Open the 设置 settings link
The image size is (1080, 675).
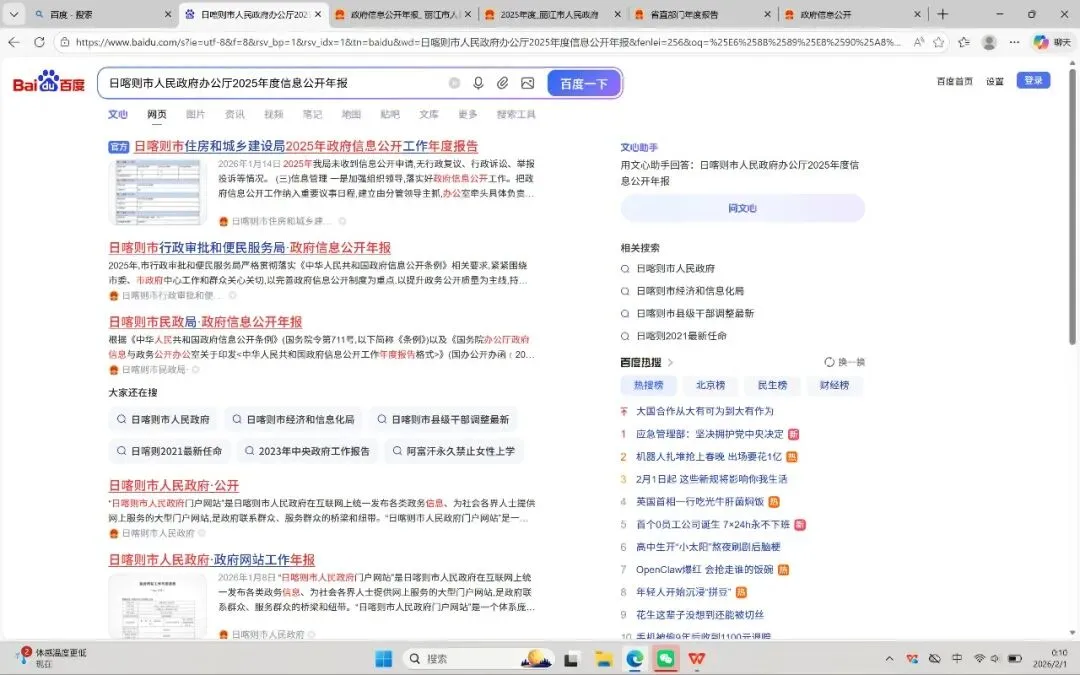(995, 81)
